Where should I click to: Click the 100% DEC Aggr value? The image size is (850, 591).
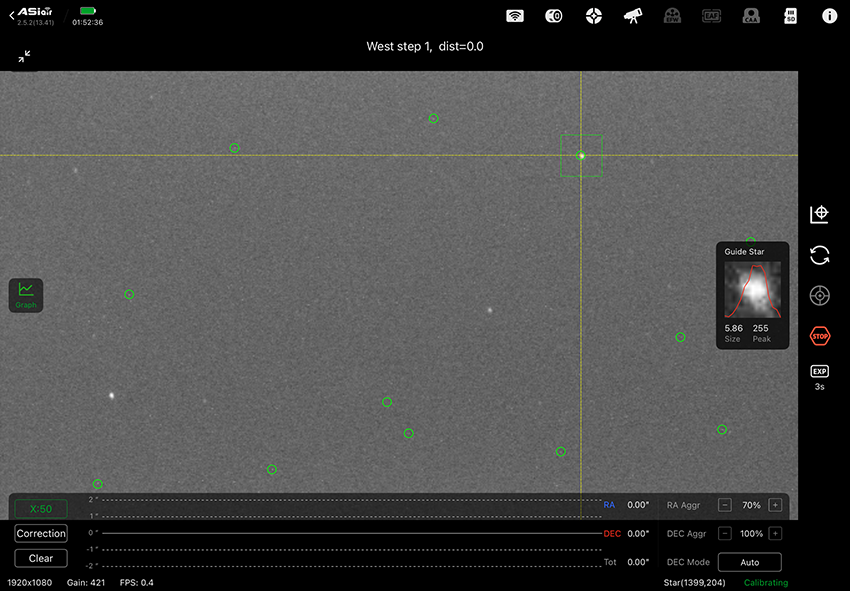(x=751, y=534)
